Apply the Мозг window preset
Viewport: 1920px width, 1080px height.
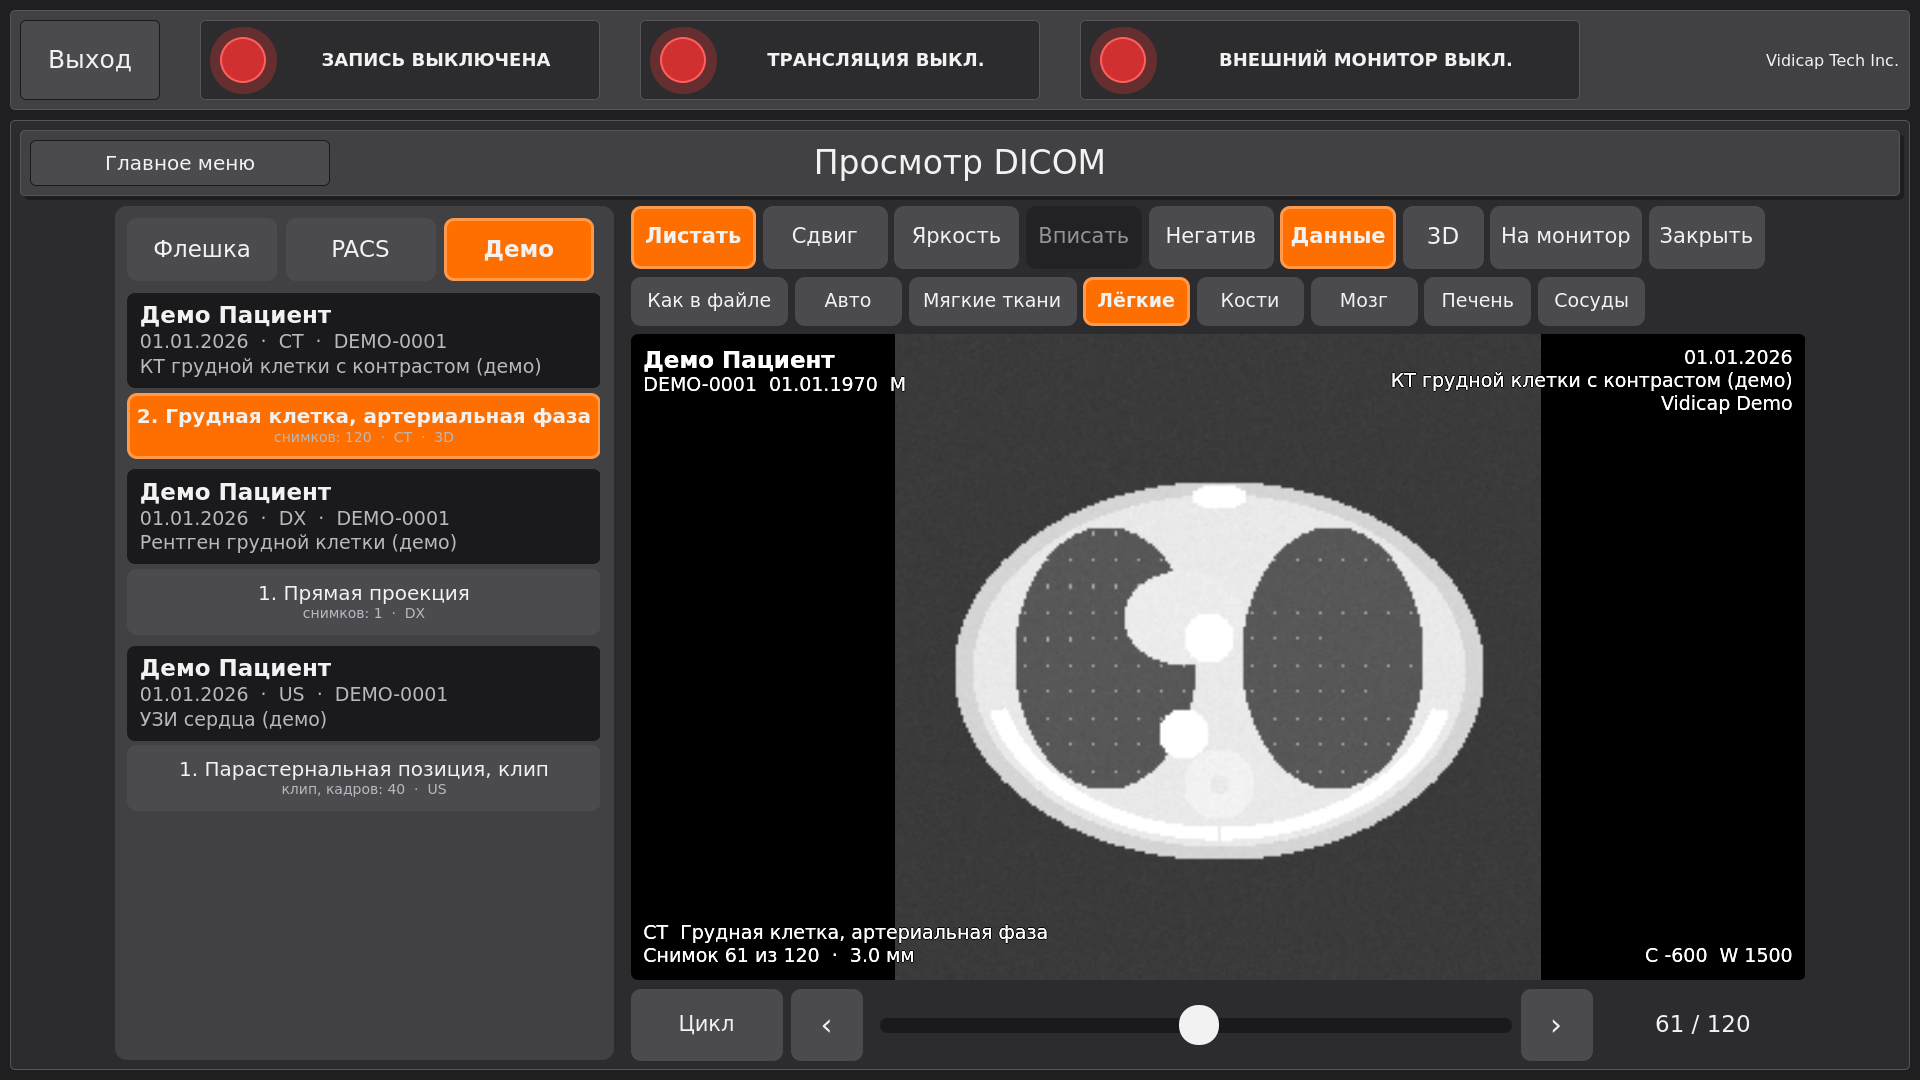click(x=1364, y=301)
